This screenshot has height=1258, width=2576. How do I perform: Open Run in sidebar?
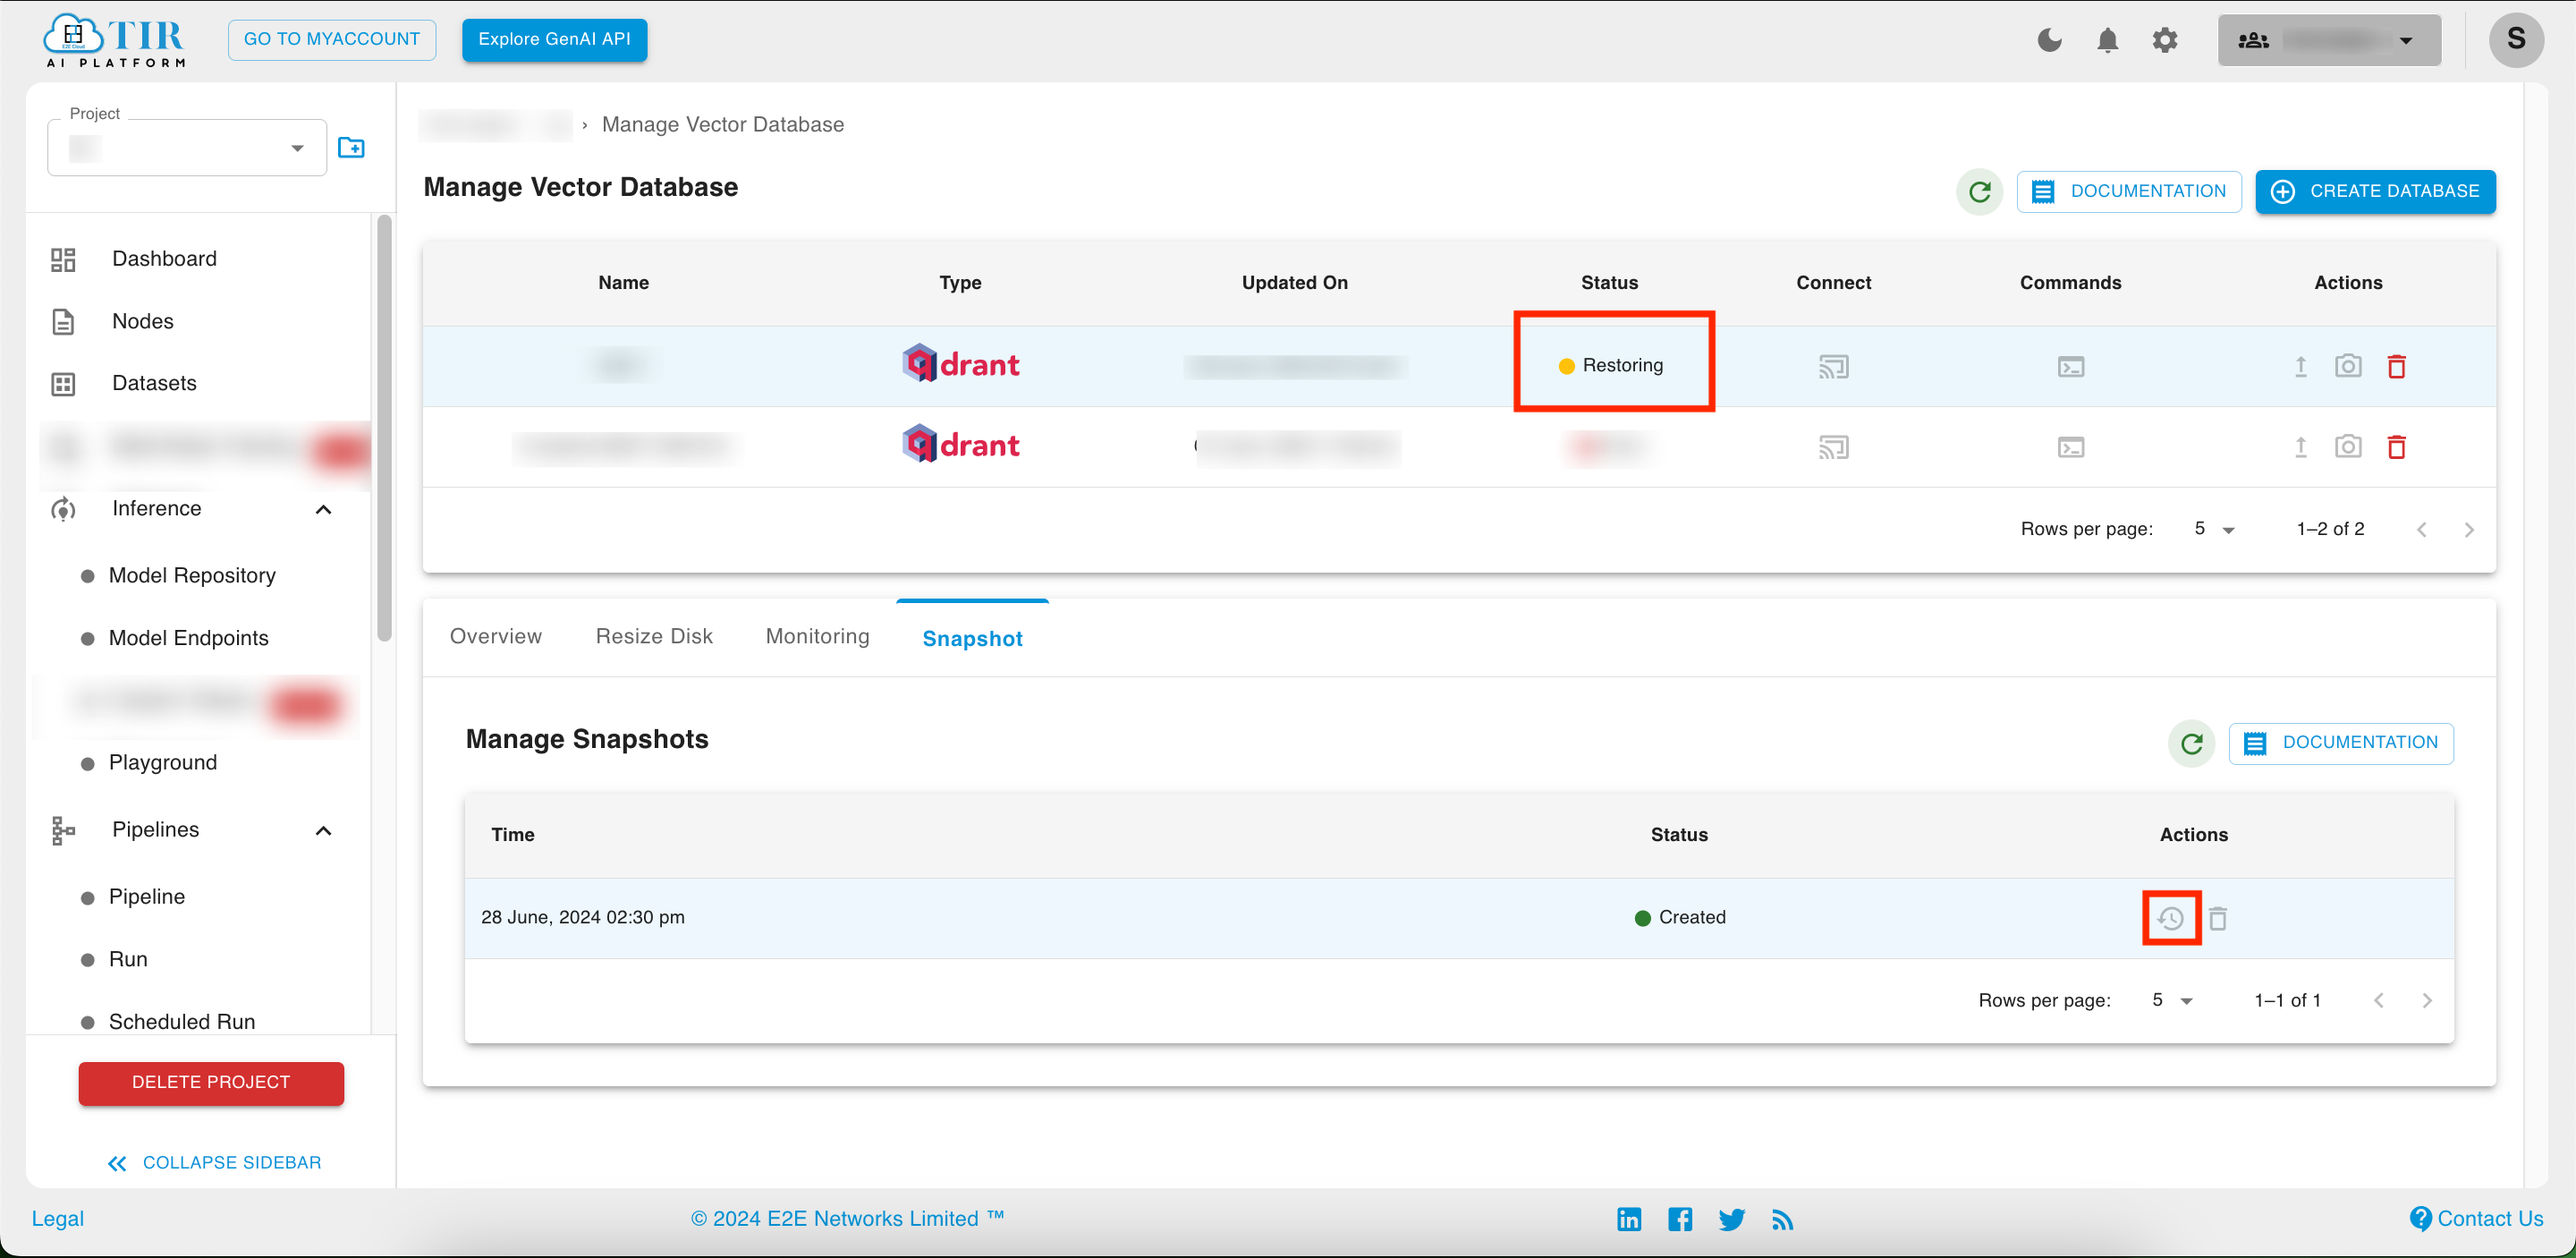[128, 960]
